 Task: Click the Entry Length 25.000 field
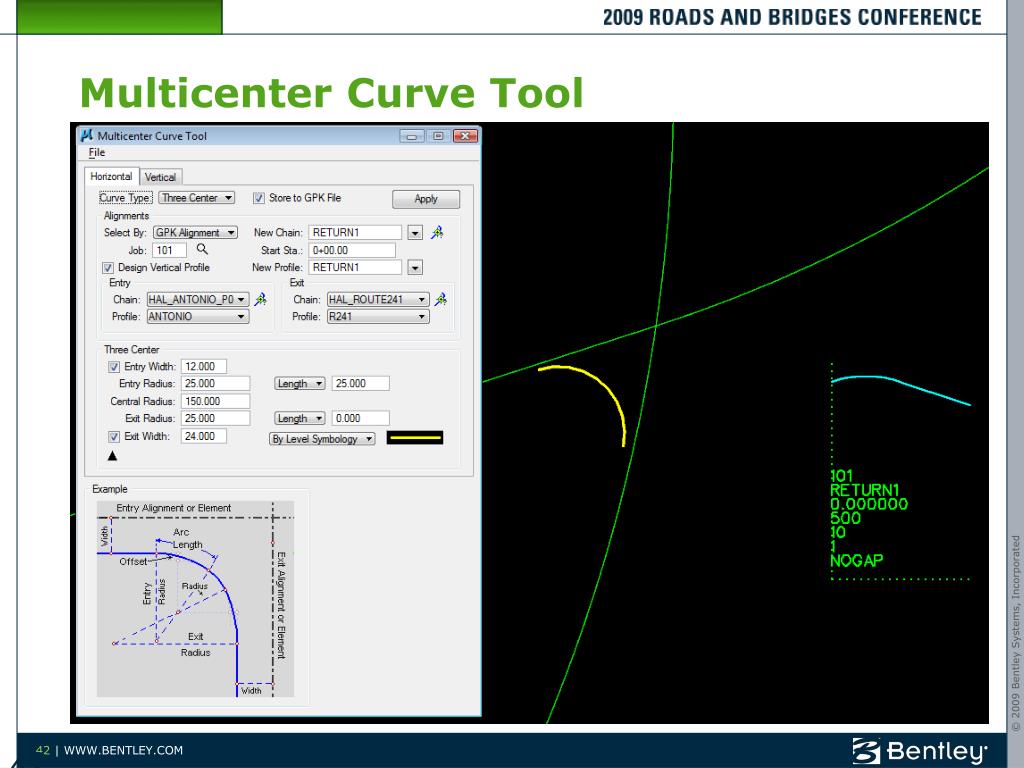tap(360, 383)
